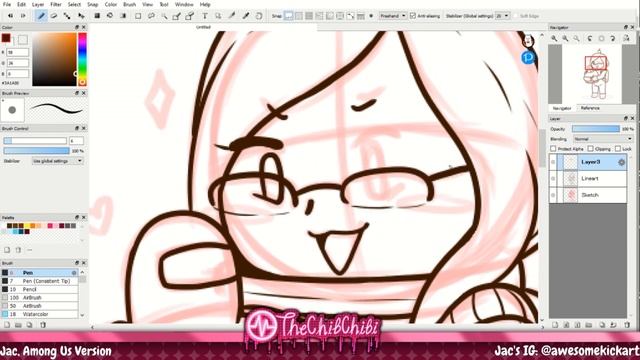Click the Navigator preview thumbnail

[x=592, y=74]
